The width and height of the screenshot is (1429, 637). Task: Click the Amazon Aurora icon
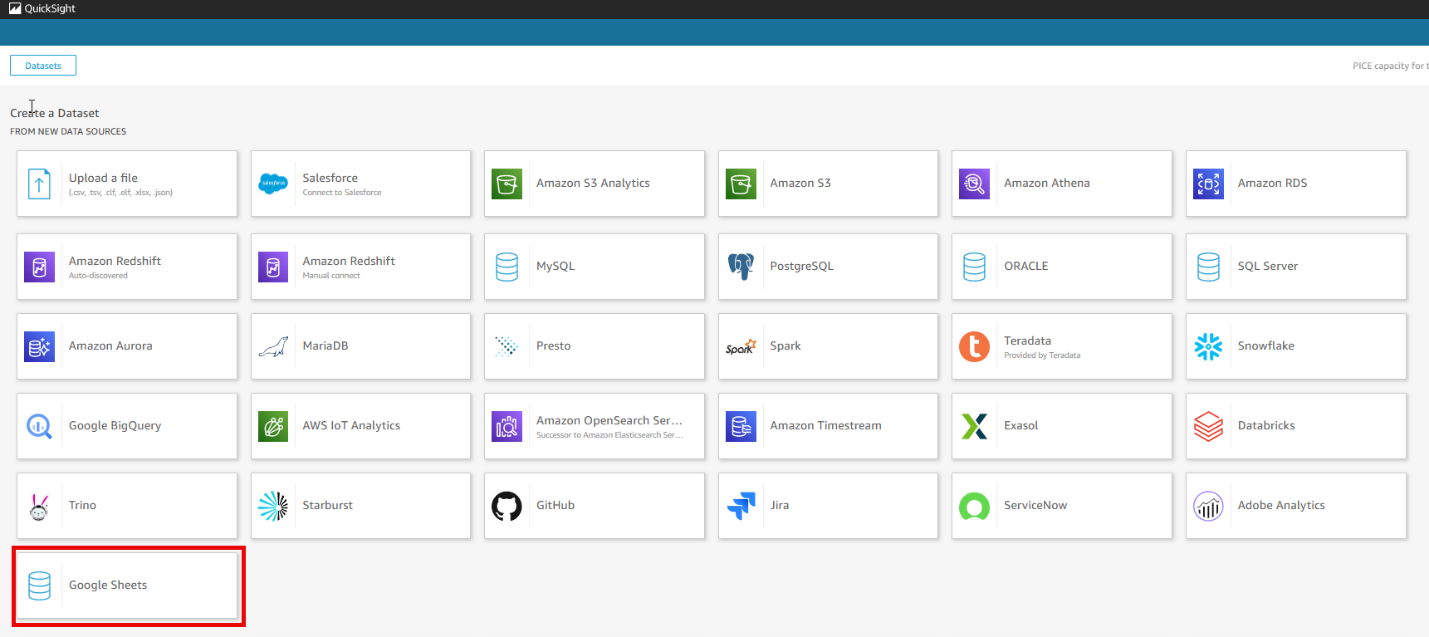pos(39,346)
